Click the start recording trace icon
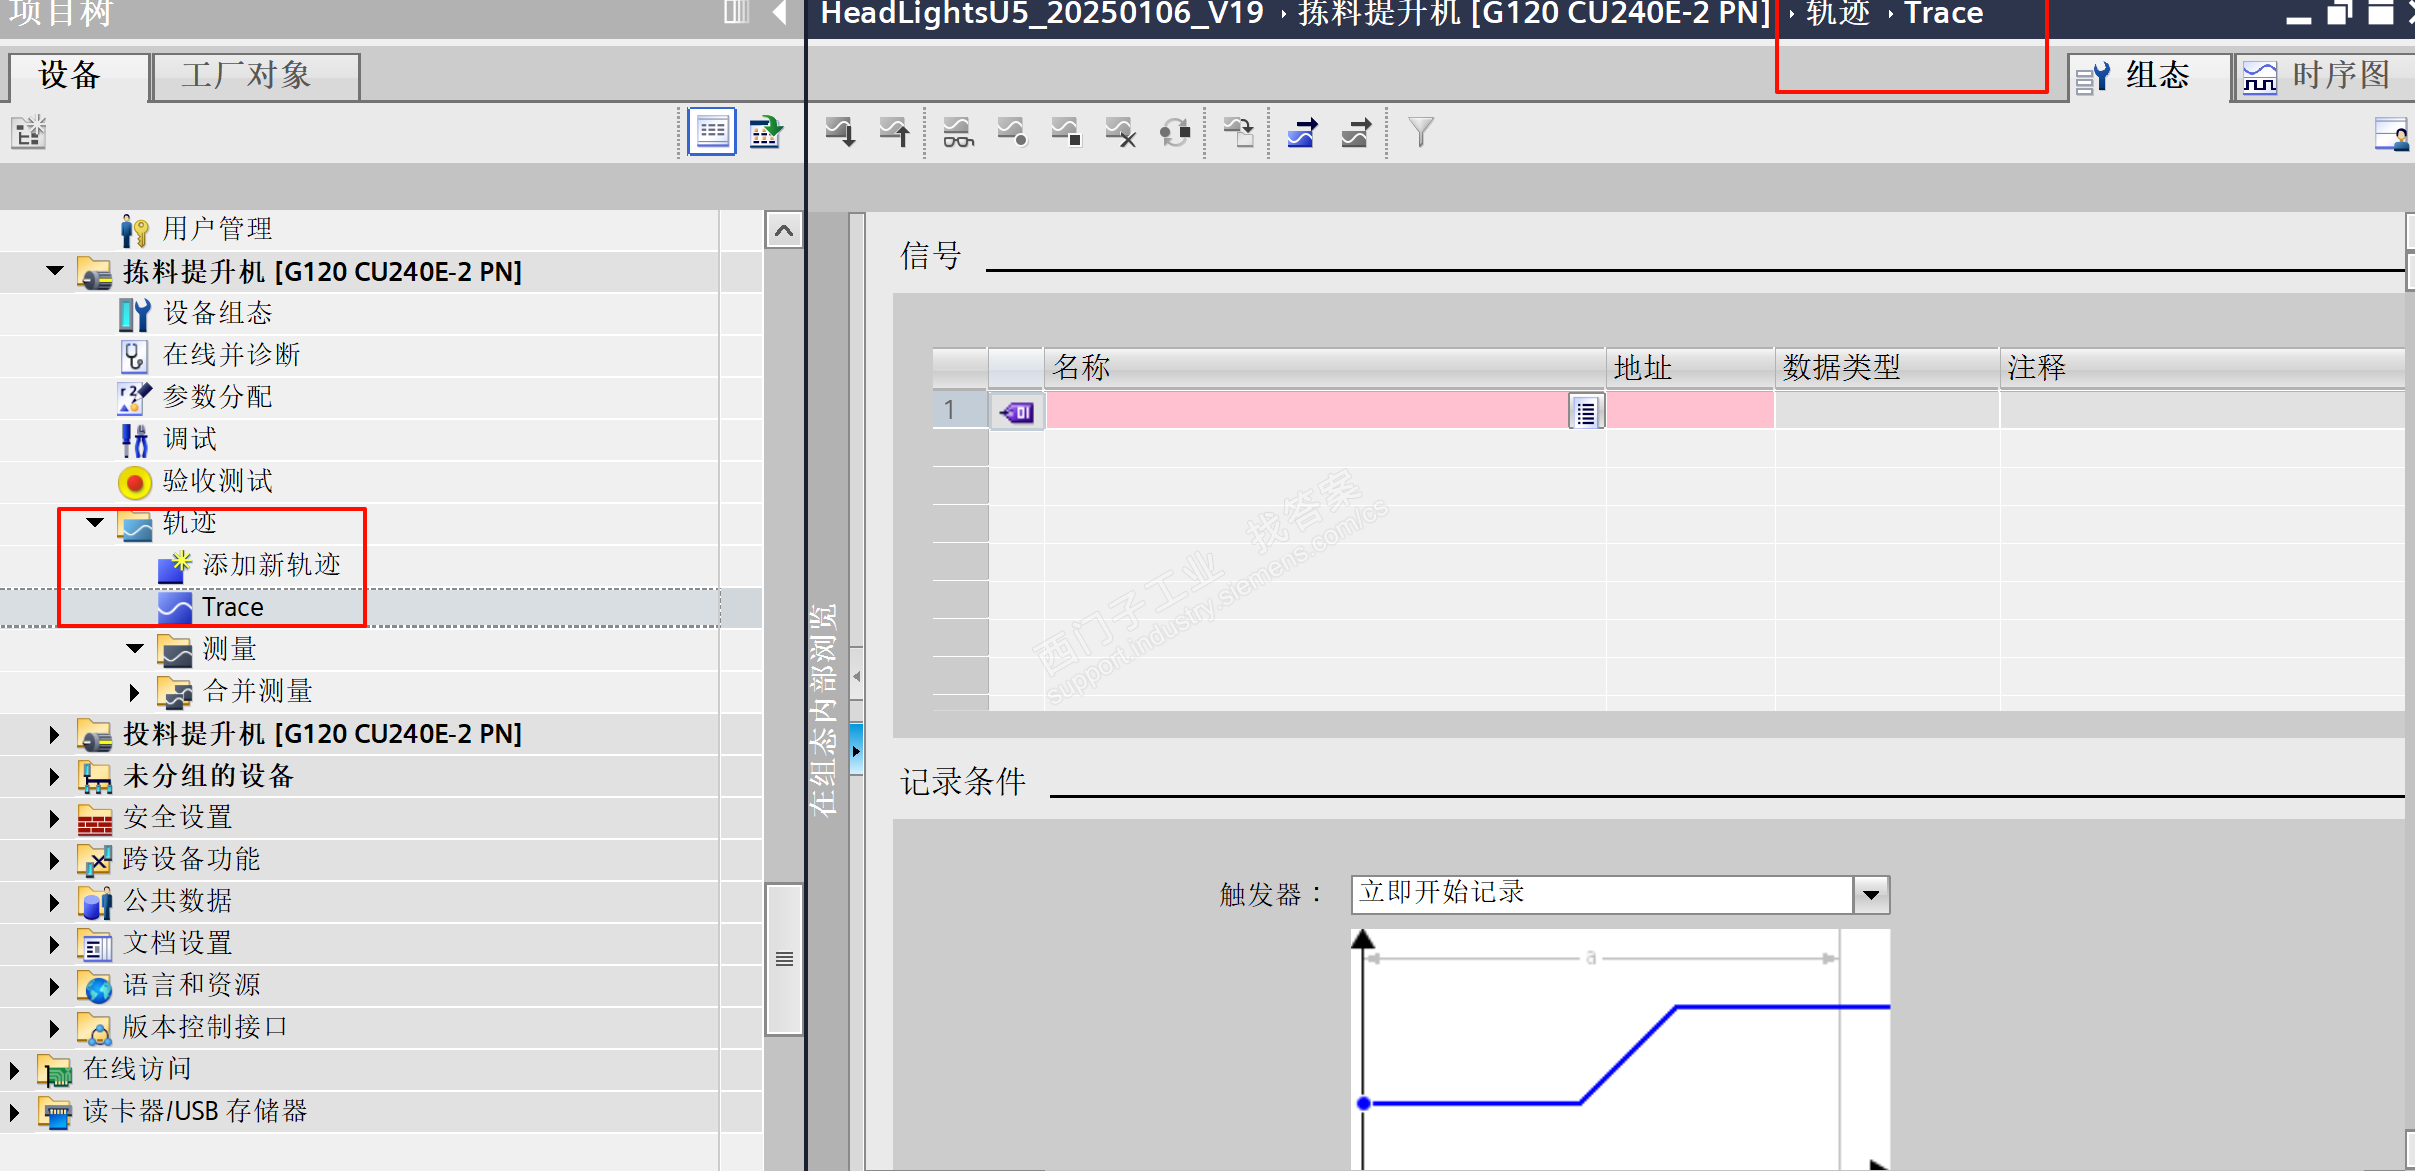The image size is (2415, 1171). point(1011,133)
